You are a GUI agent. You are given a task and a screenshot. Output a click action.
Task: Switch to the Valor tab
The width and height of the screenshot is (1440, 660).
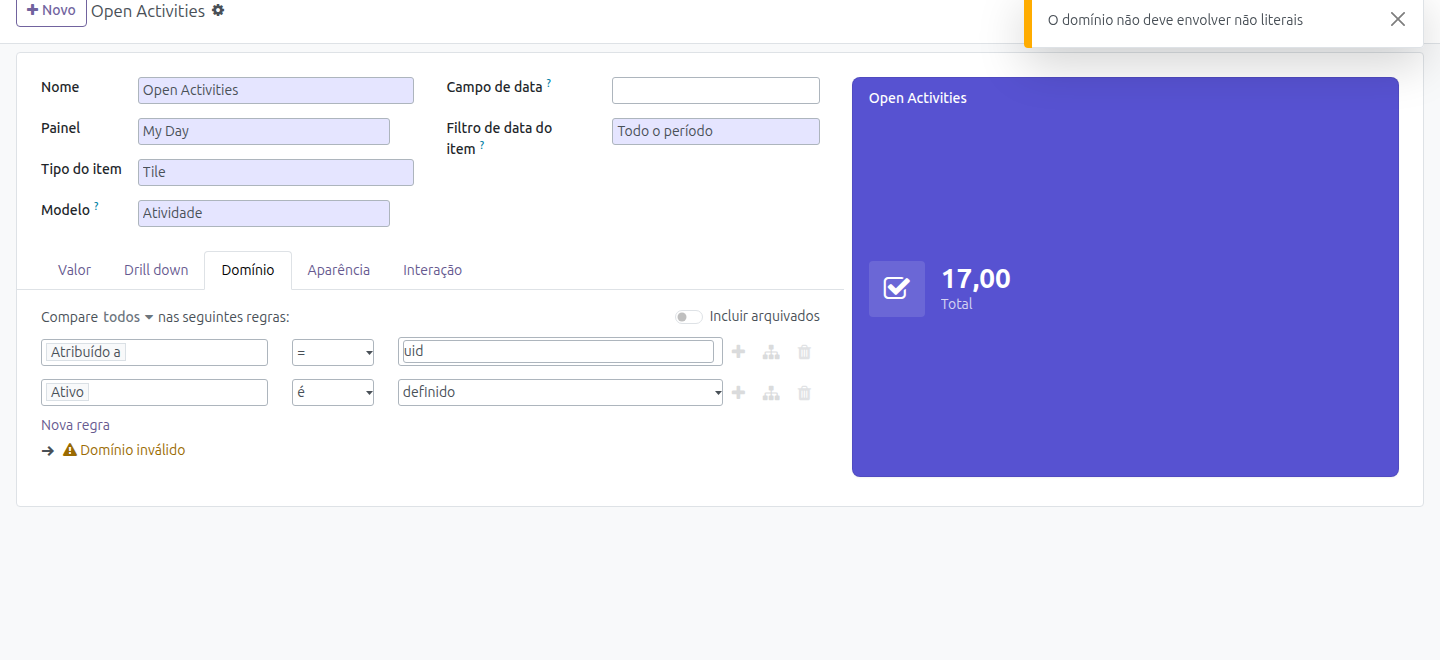(x=74, y=270)
